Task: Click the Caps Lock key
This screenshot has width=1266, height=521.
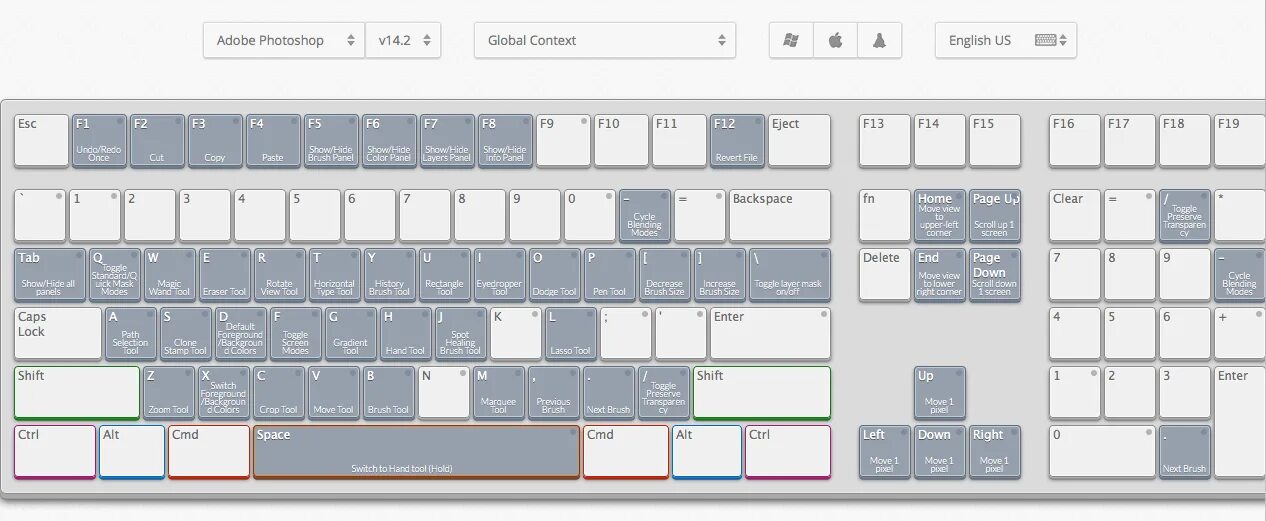Action: click(x=58, y=334)
